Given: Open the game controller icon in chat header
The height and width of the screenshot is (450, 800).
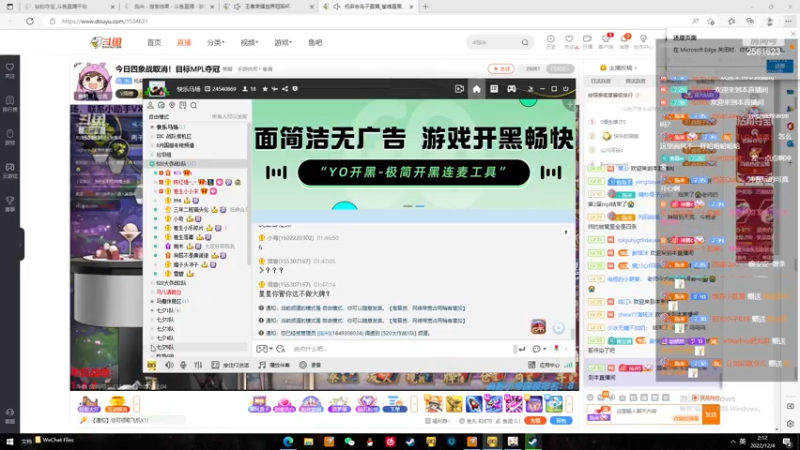Looking at the screenshot, I should (x=511, y=89).
